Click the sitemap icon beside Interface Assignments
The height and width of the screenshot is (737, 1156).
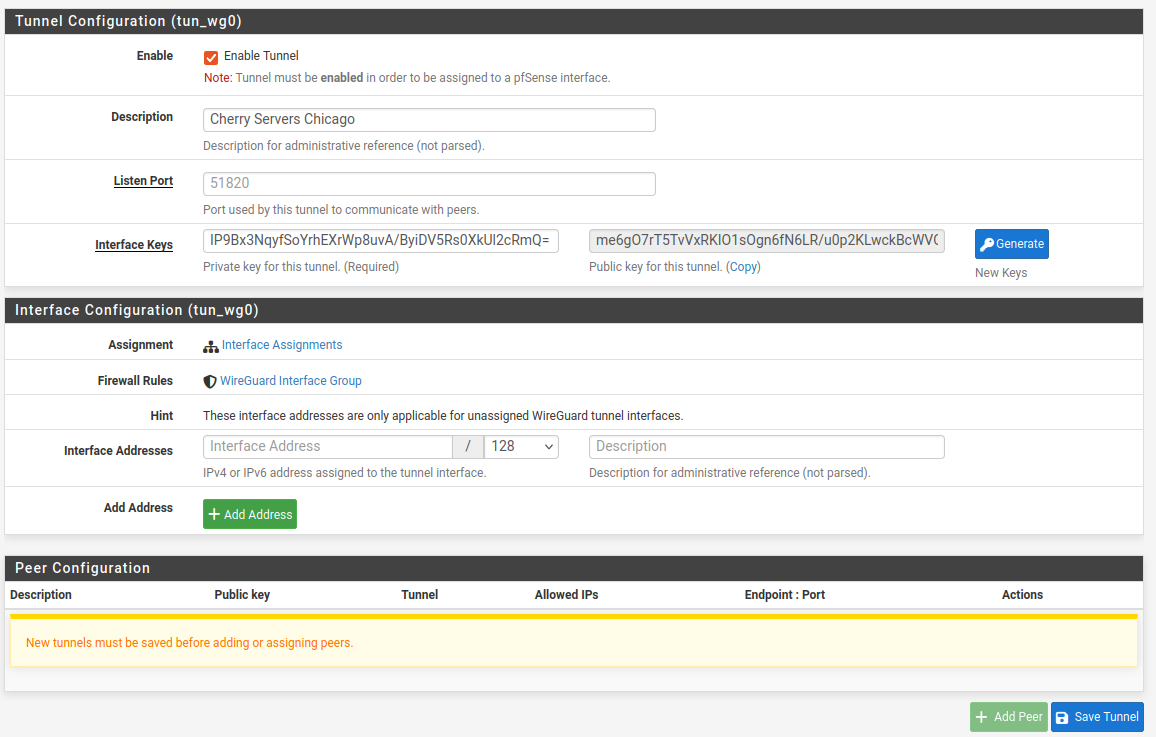click(x=211, y=346)
